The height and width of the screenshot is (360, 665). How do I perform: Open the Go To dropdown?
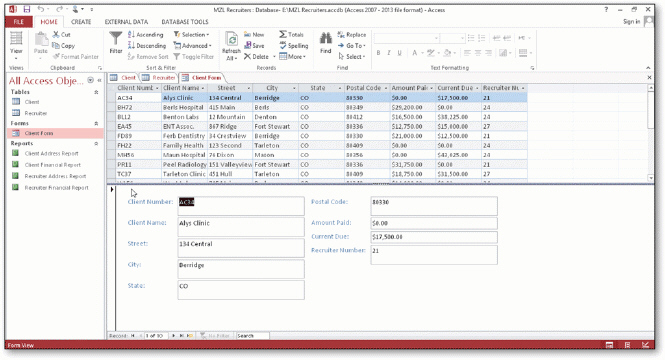point(352,45)
